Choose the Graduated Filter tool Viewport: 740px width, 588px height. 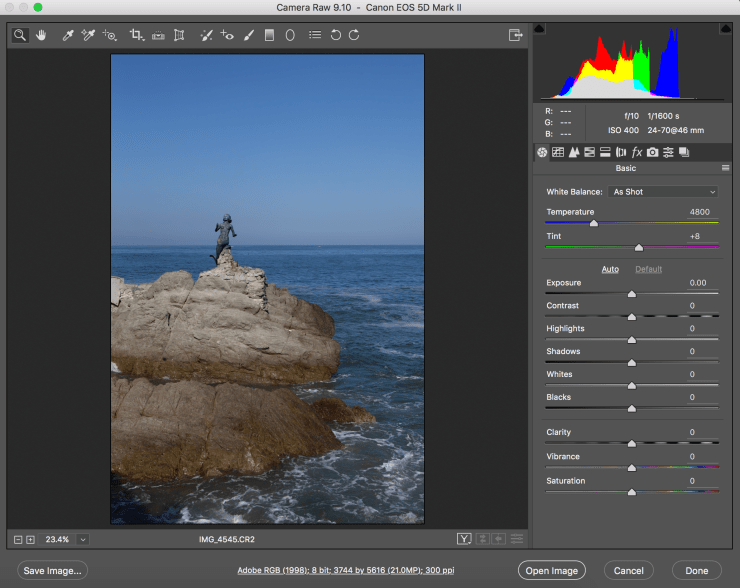click(268, 35)
